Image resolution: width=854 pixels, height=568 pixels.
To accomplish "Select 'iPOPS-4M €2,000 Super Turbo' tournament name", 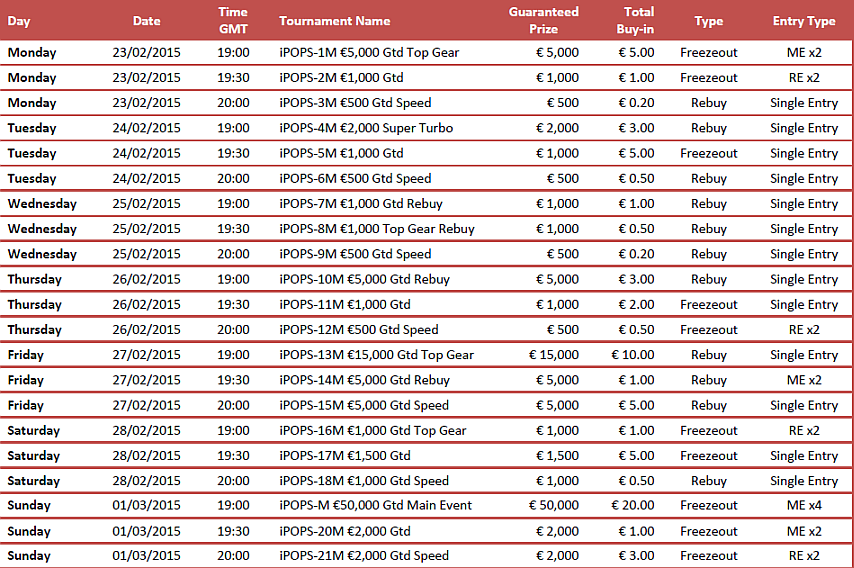I will click(x=366, y=128).
